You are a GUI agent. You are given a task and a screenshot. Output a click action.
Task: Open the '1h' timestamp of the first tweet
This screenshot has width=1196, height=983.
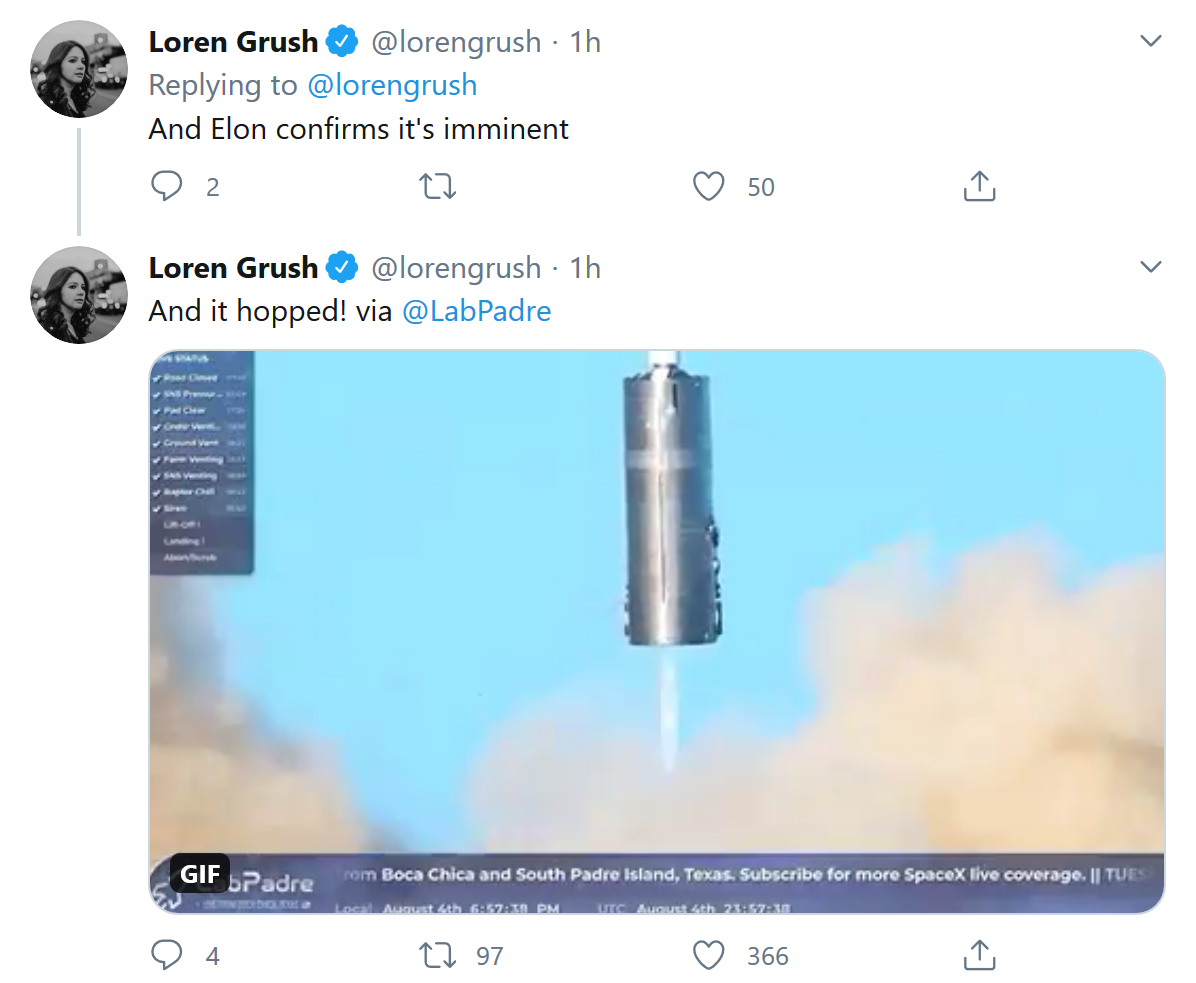(x=585, y=42)
